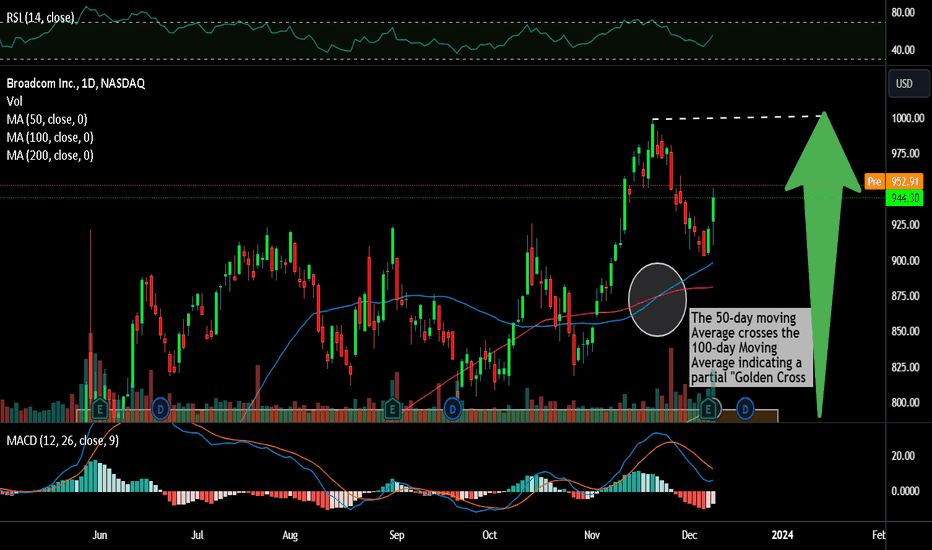932x550 pixels.
Task: Click the 800.00 price axis label
Action: pyautogui.click(x=905, y=403)
